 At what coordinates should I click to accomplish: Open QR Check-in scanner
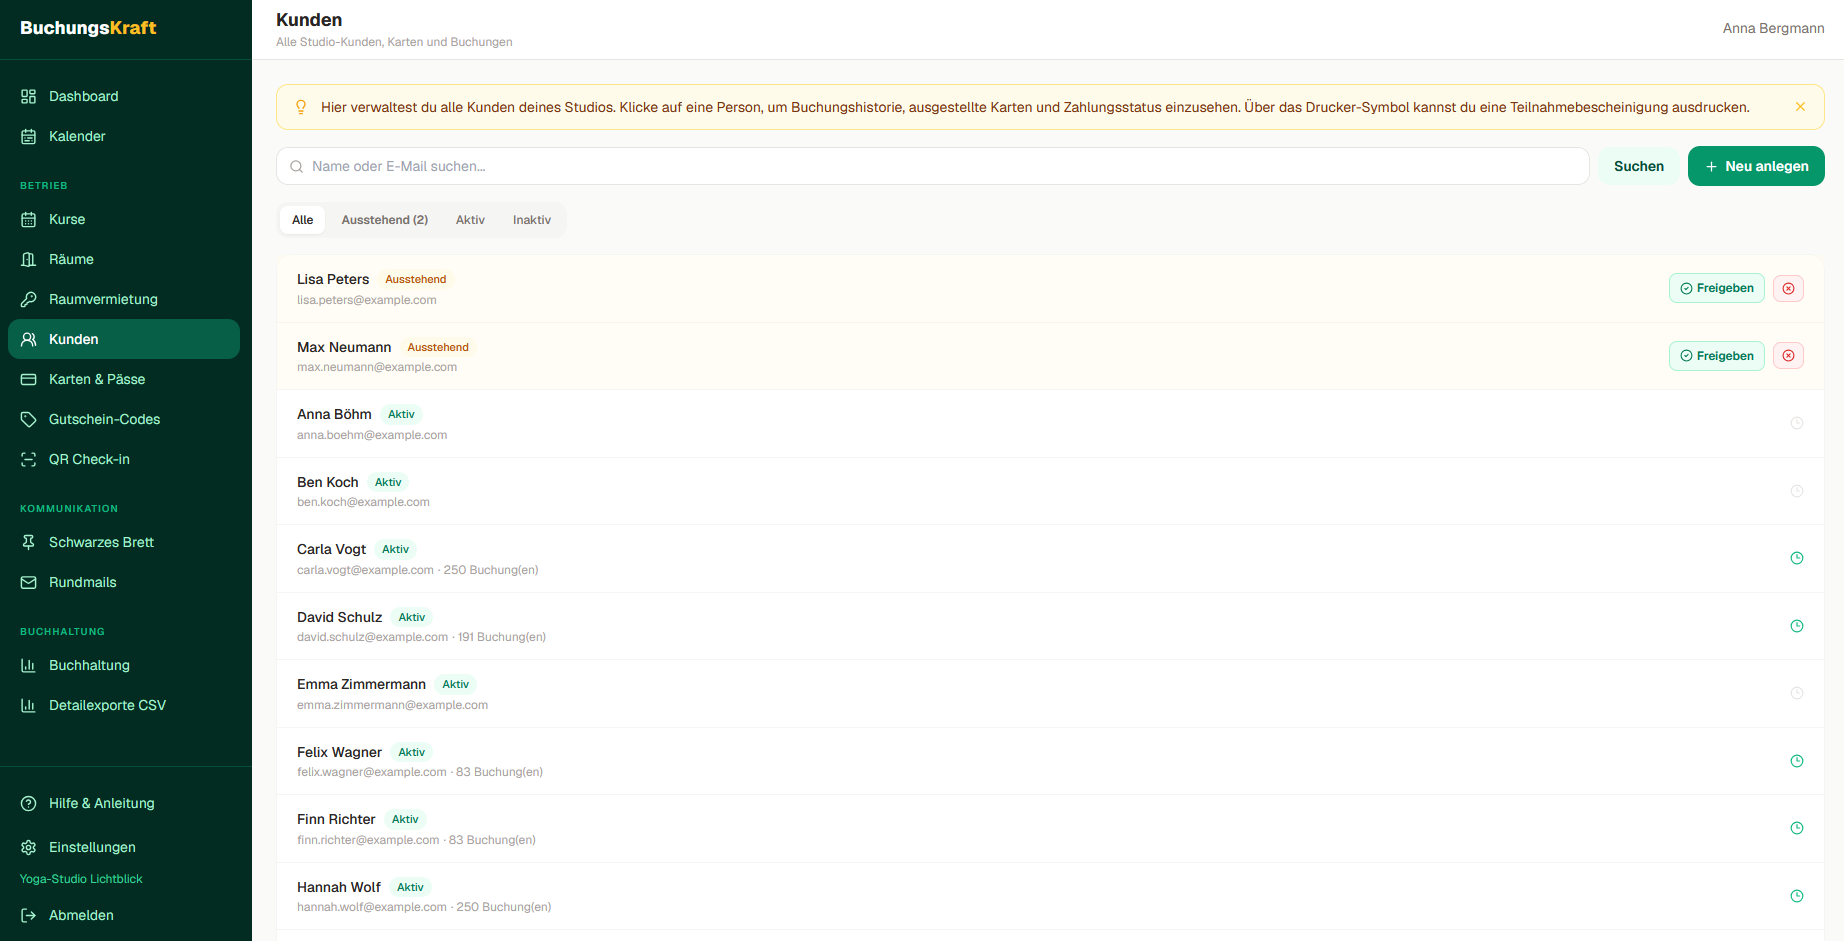tap(124, 459)
